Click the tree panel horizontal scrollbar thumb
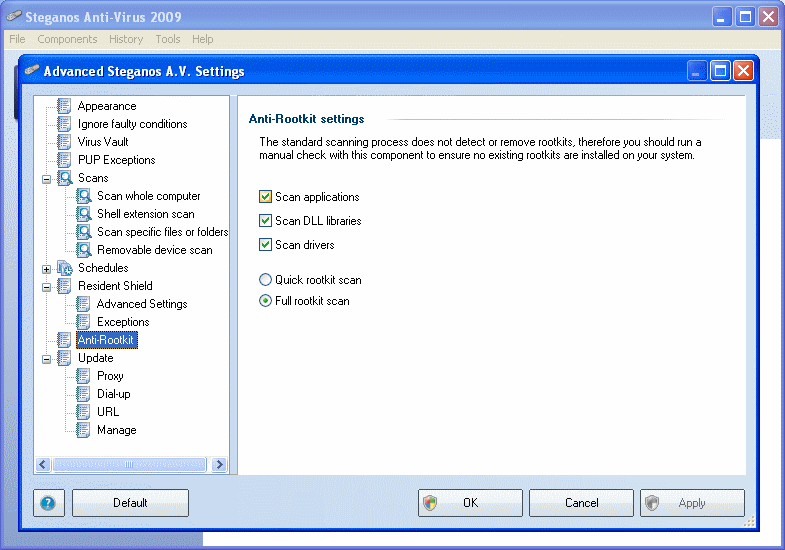This screenshot has height=550, width=785. (x=130, y=465)
